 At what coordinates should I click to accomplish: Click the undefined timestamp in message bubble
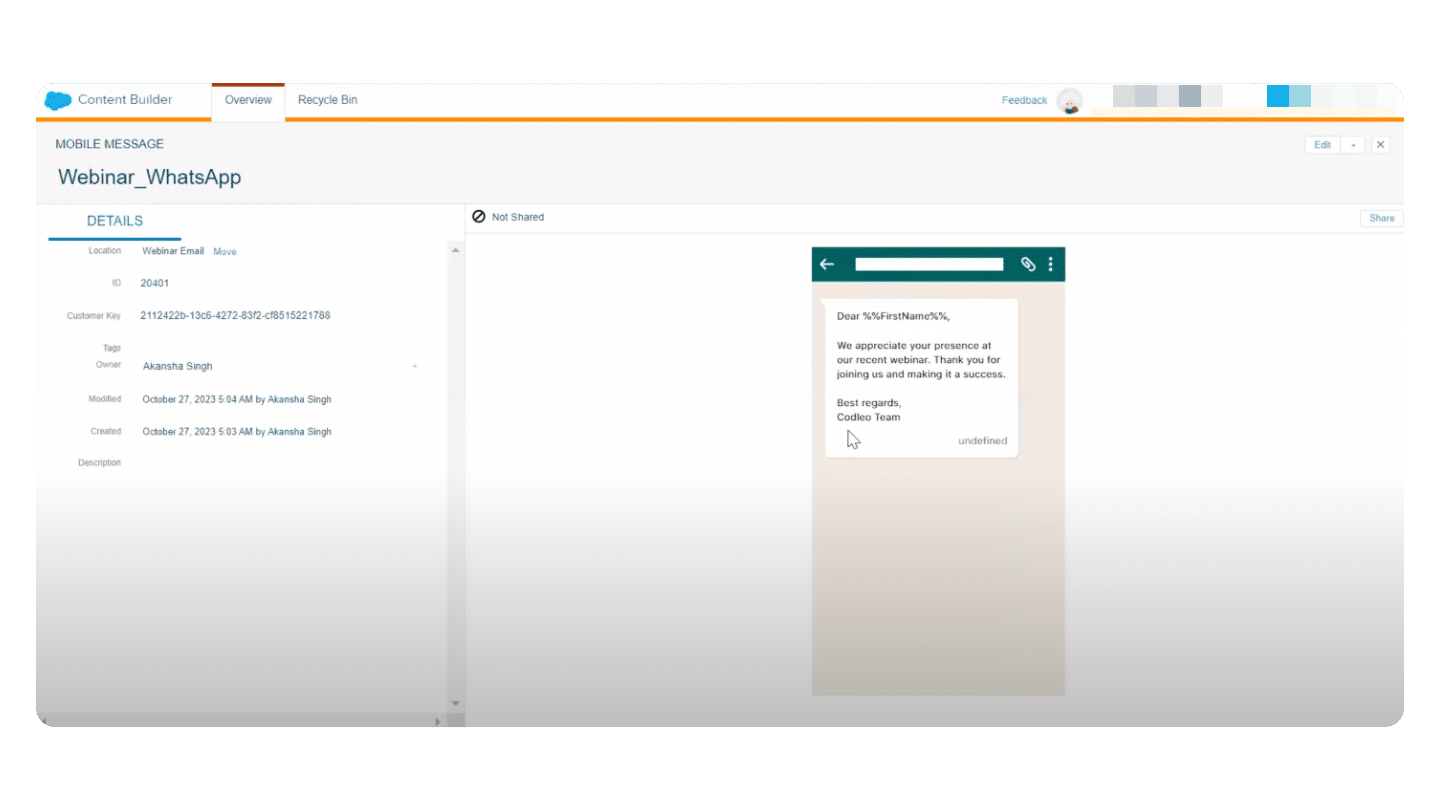[x=983, y=441]
